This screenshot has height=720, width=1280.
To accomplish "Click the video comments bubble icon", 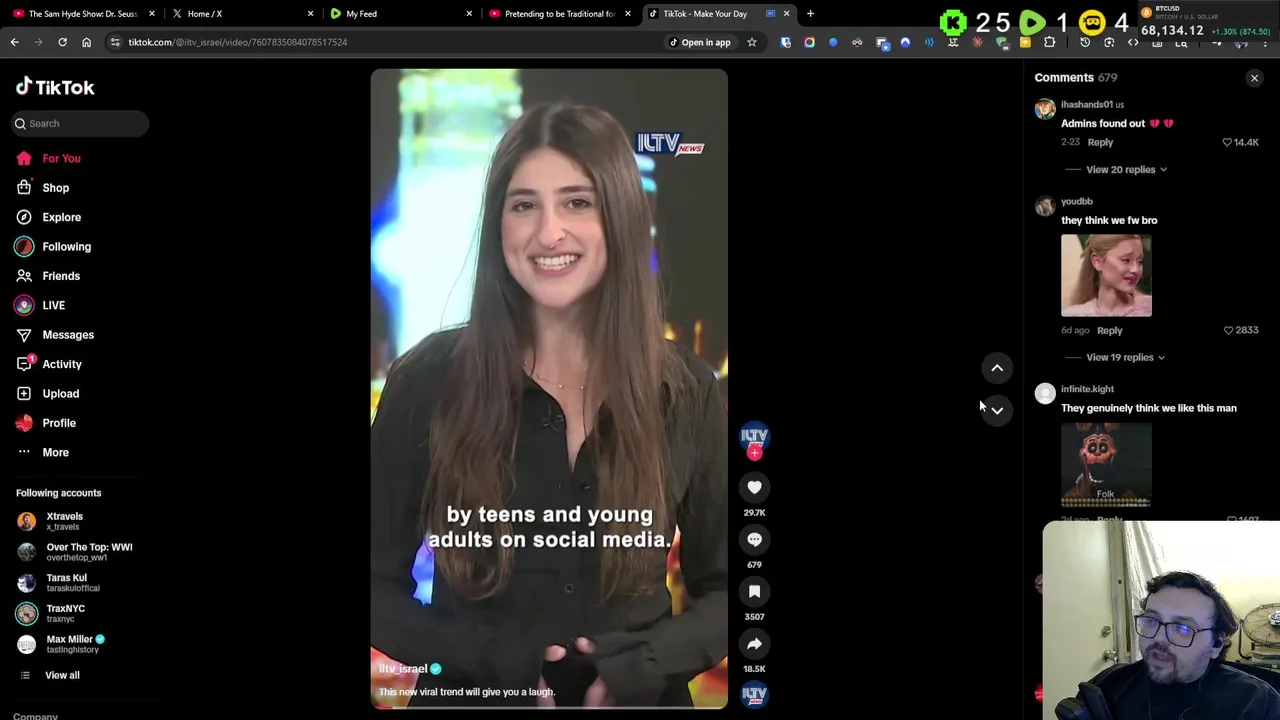I will [754, 539].
